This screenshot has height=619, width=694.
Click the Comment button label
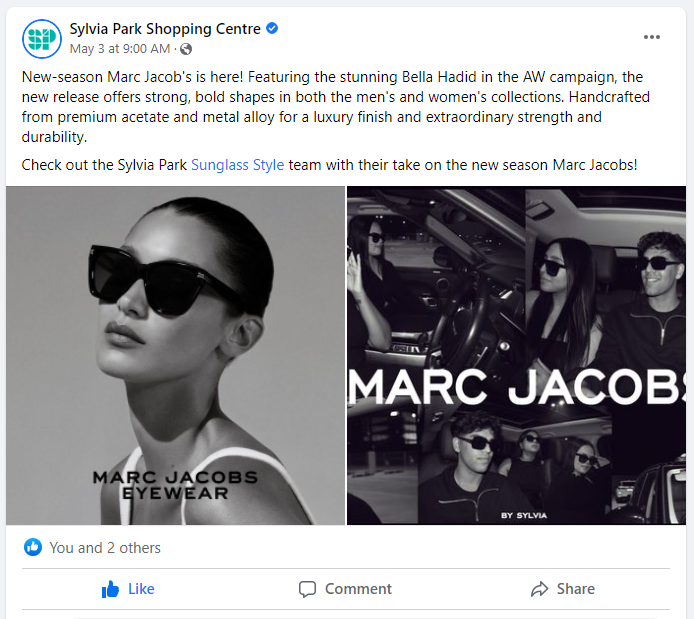click(358, 589)
